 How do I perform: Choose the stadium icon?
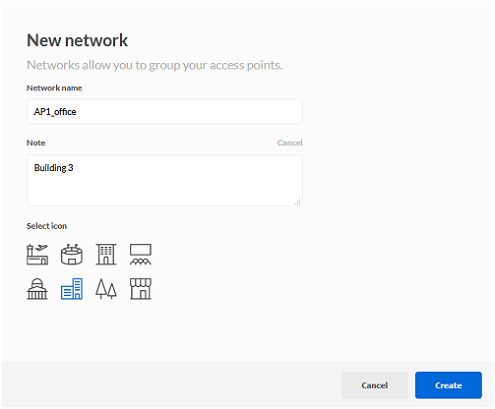(x=72, y=255)
